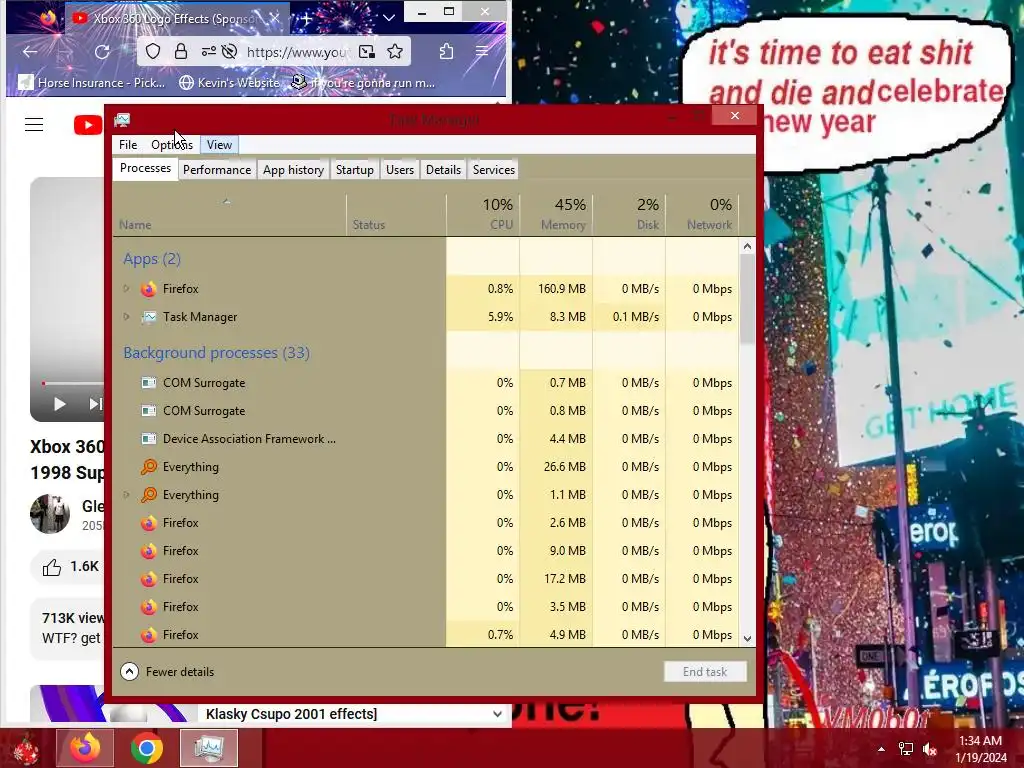The image size is (1024, 768).
Task: Expand the second Everything background process
Action: pyautogui.click(x=127, y=495)
